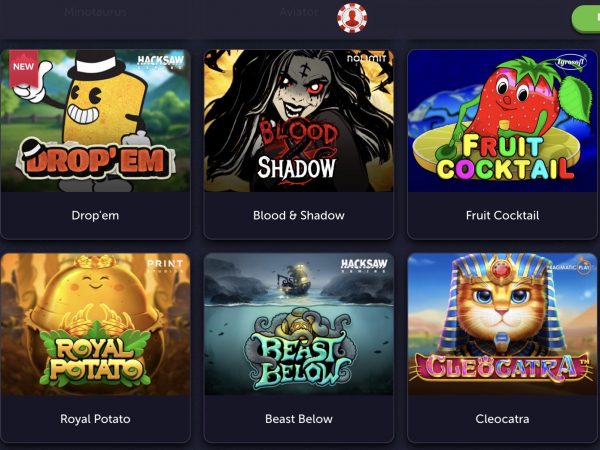This screenshot has height=450, width=600.
Task: Launch the Royal Potato game image
Action: click(x=95, y=324)
